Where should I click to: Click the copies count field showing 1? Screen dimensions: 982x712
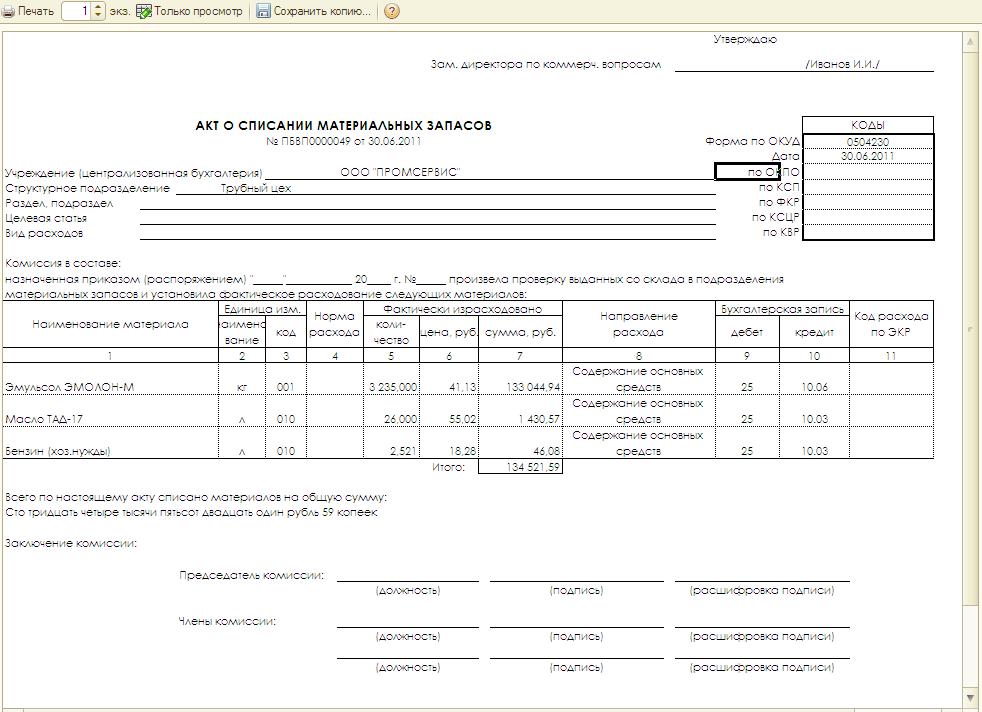77,11
